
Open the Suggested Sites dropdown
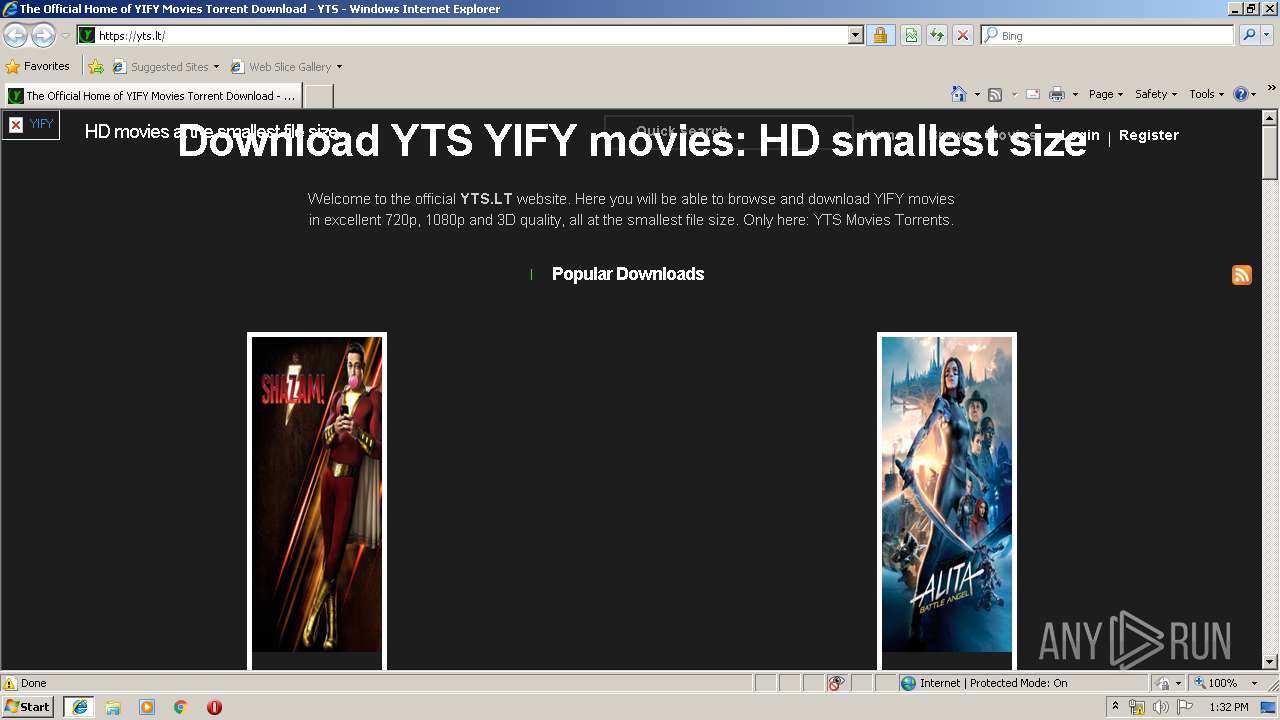click(166, 67)
